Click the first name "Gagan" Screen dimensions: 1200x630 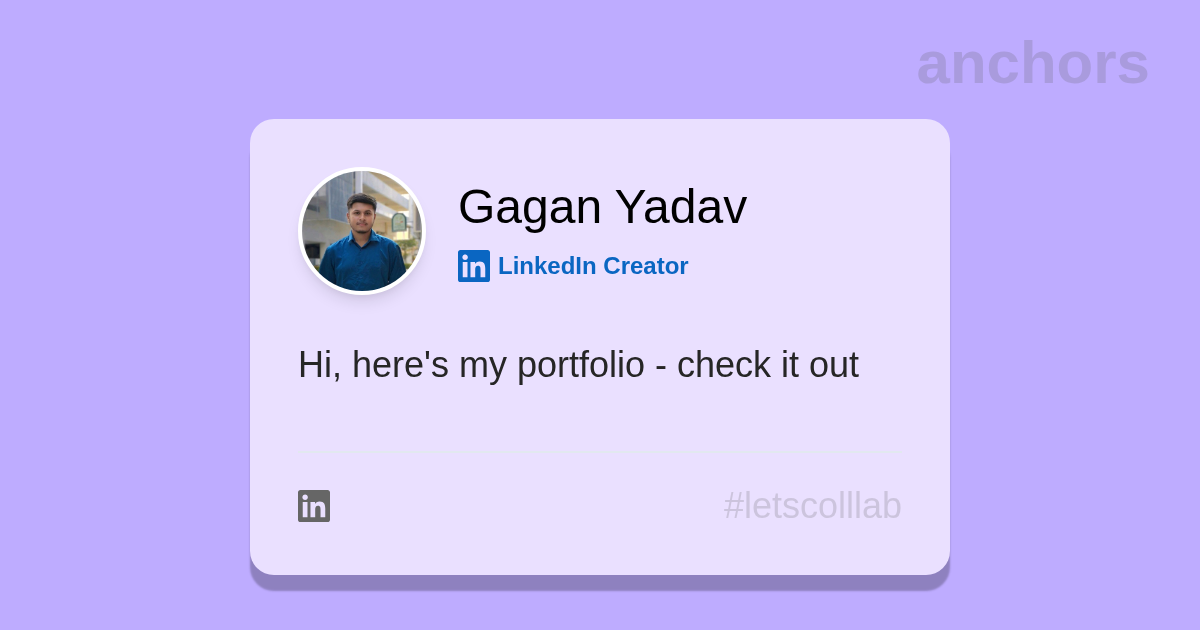click(529, 207)
